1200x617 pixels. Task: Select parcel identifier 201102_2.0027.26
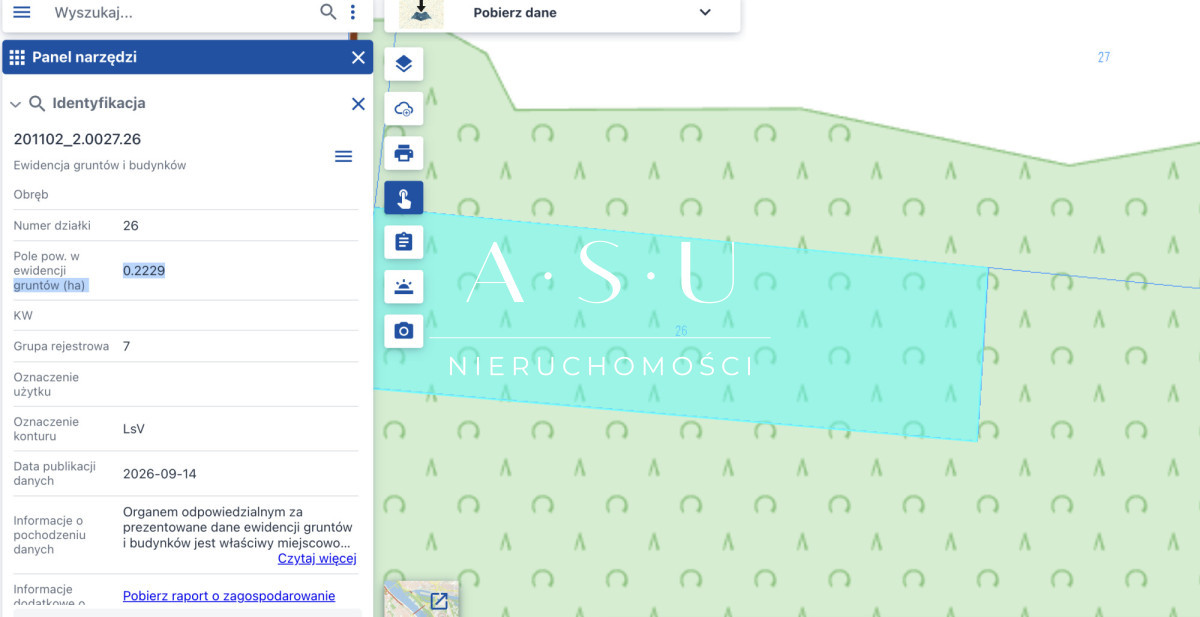tap(77, 139)
